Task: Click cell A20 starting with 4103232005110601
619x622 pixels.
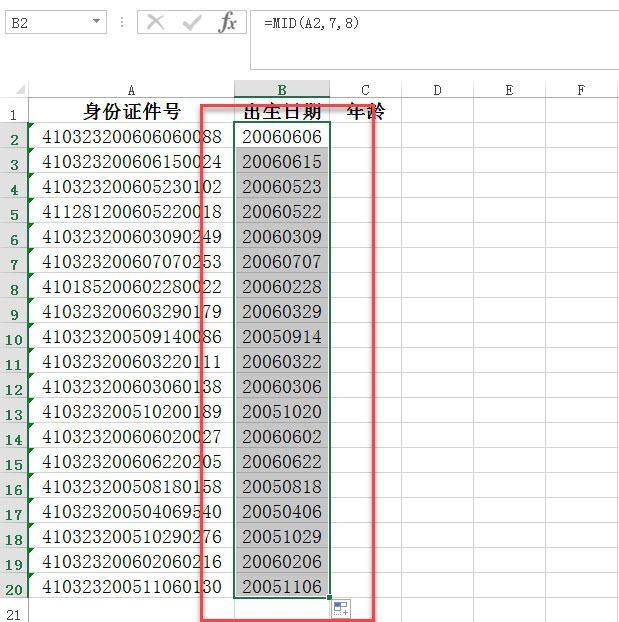Action: (x=131, y=586)
